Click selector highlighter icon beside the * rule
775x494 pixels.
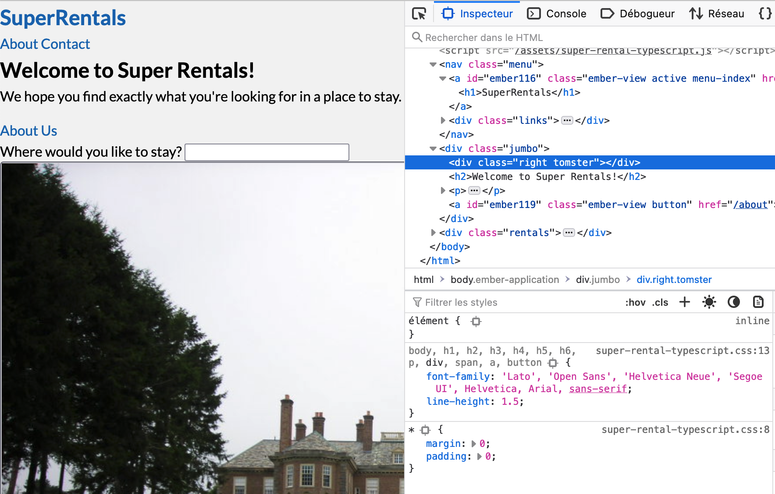pos(425,429)
